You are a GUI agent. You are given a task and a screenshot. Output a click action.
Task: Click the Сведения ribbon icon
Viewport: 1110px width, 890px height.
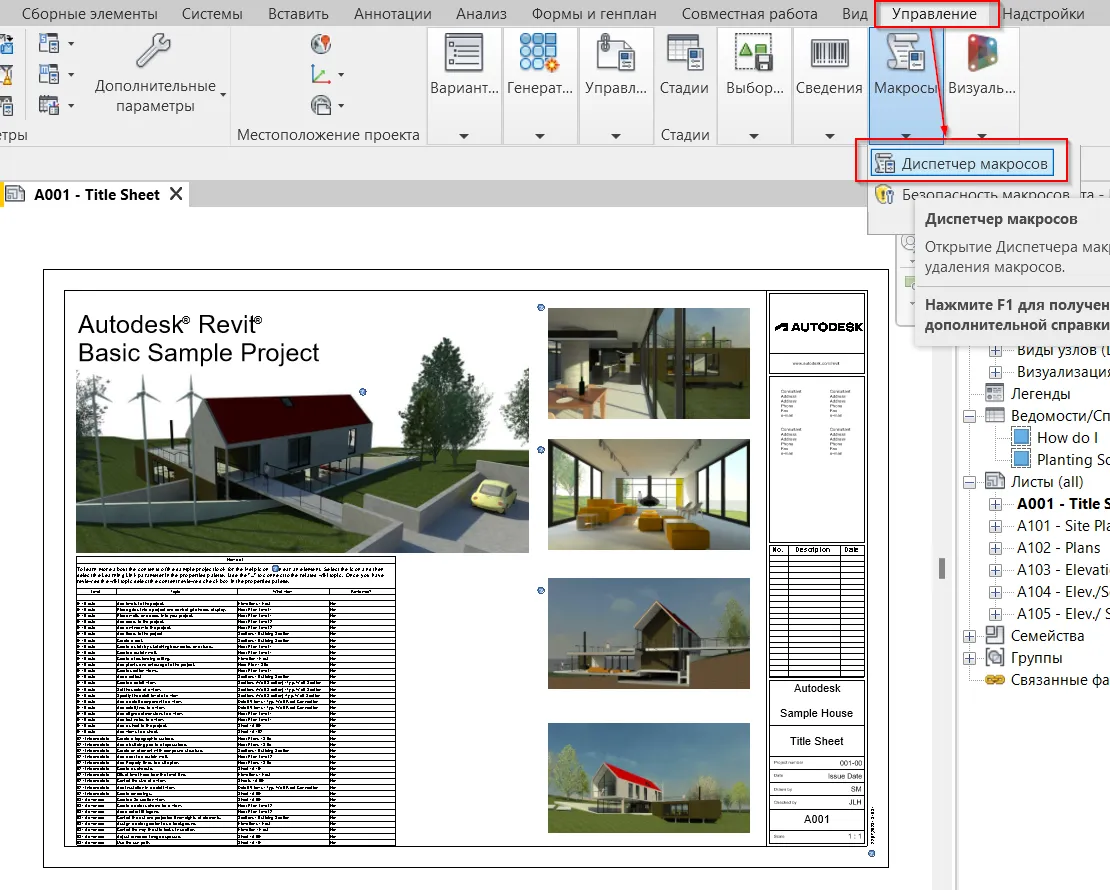pos(829,53)
